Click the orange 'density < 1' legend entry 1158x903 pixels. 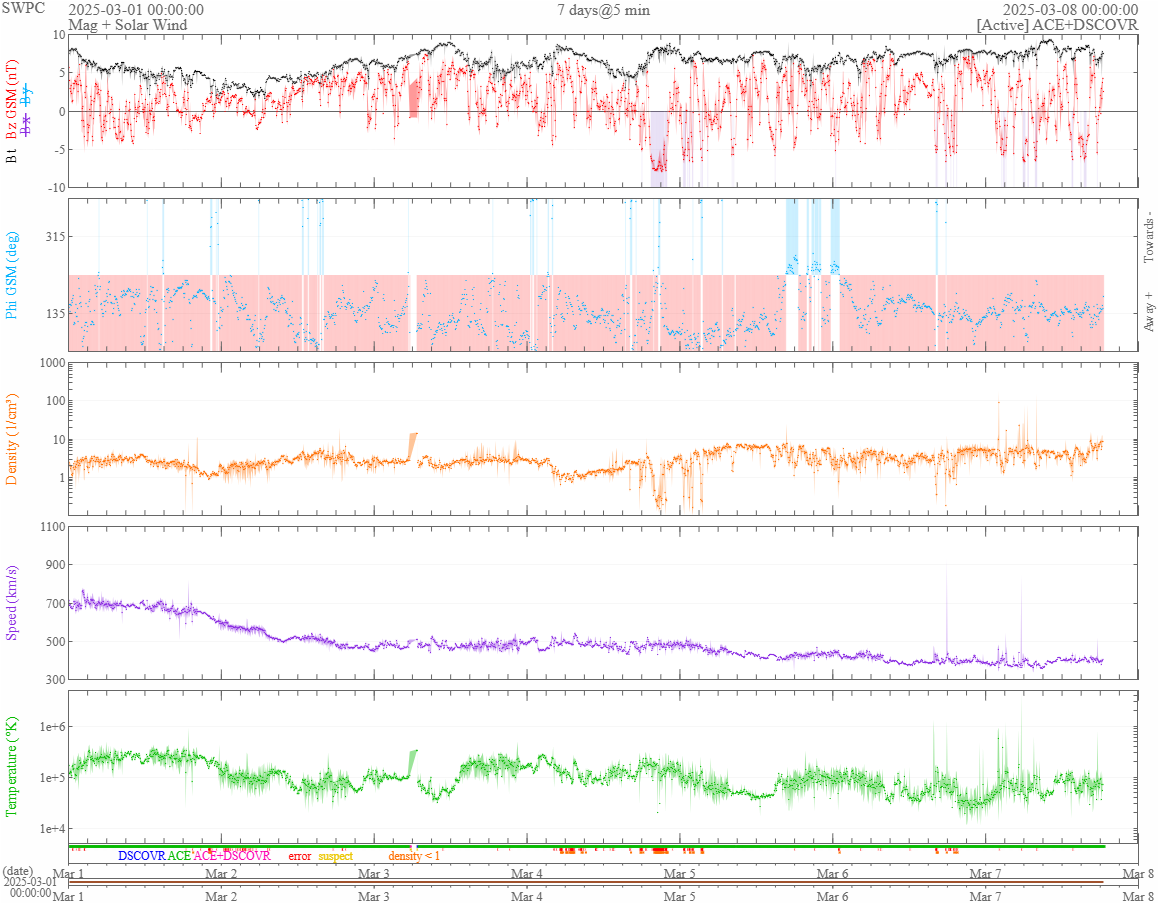(414, 856)
